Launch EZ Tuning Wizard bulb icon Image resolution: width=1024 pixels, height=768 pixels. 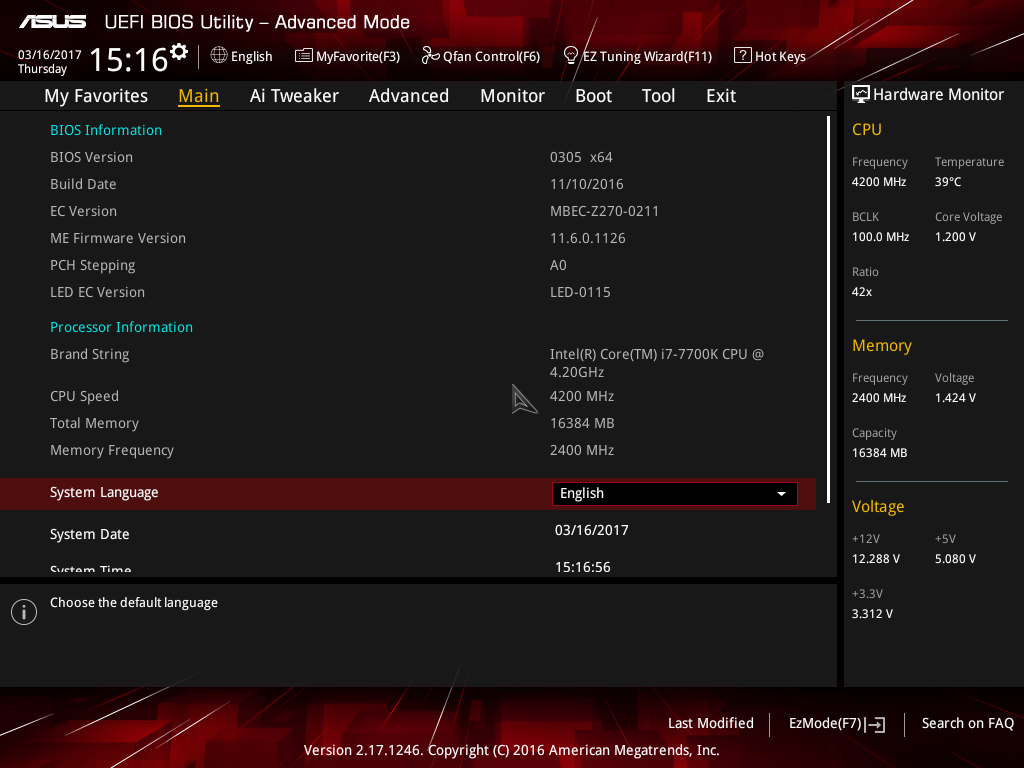click(571, 56)
